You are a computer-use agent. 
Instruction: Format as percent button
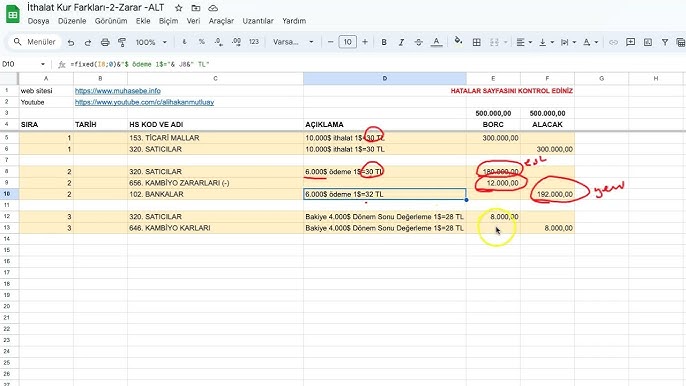(201, 42)
